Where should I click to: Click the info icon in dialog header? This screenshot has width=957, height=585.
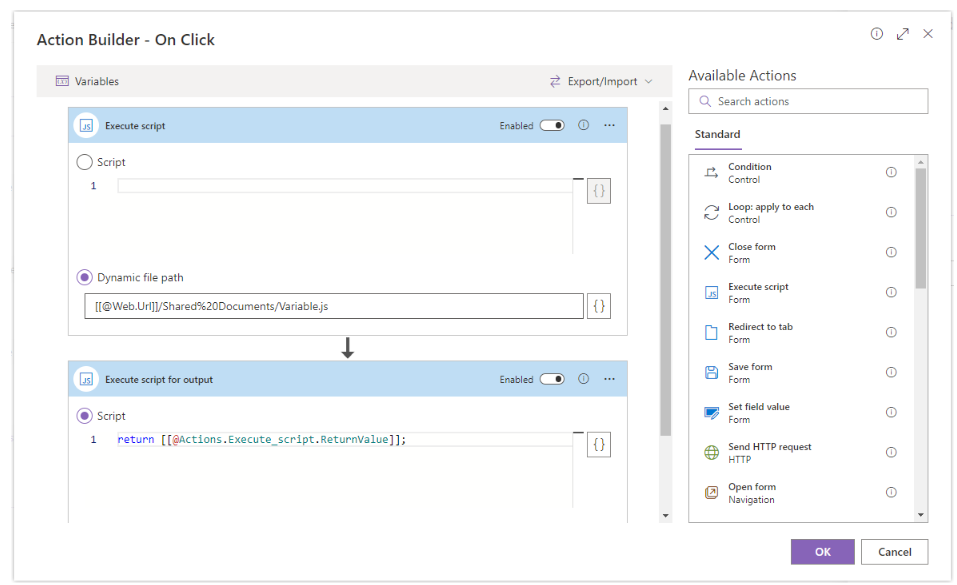876,34
